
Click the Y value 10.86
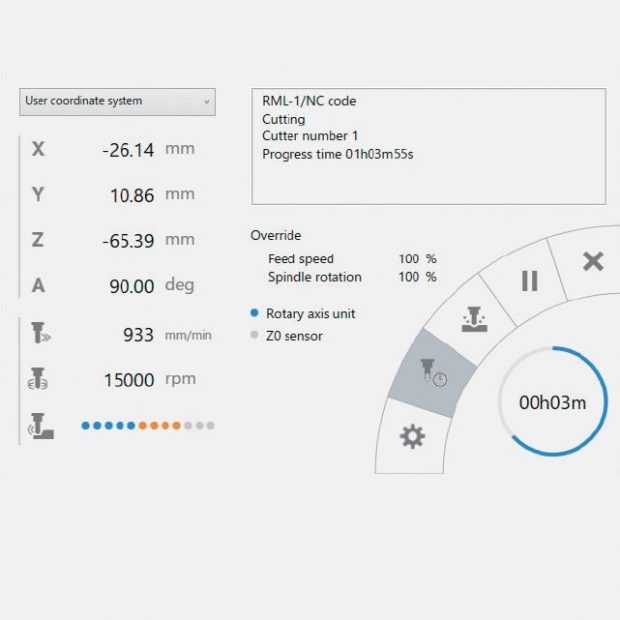tap(132, 195)
